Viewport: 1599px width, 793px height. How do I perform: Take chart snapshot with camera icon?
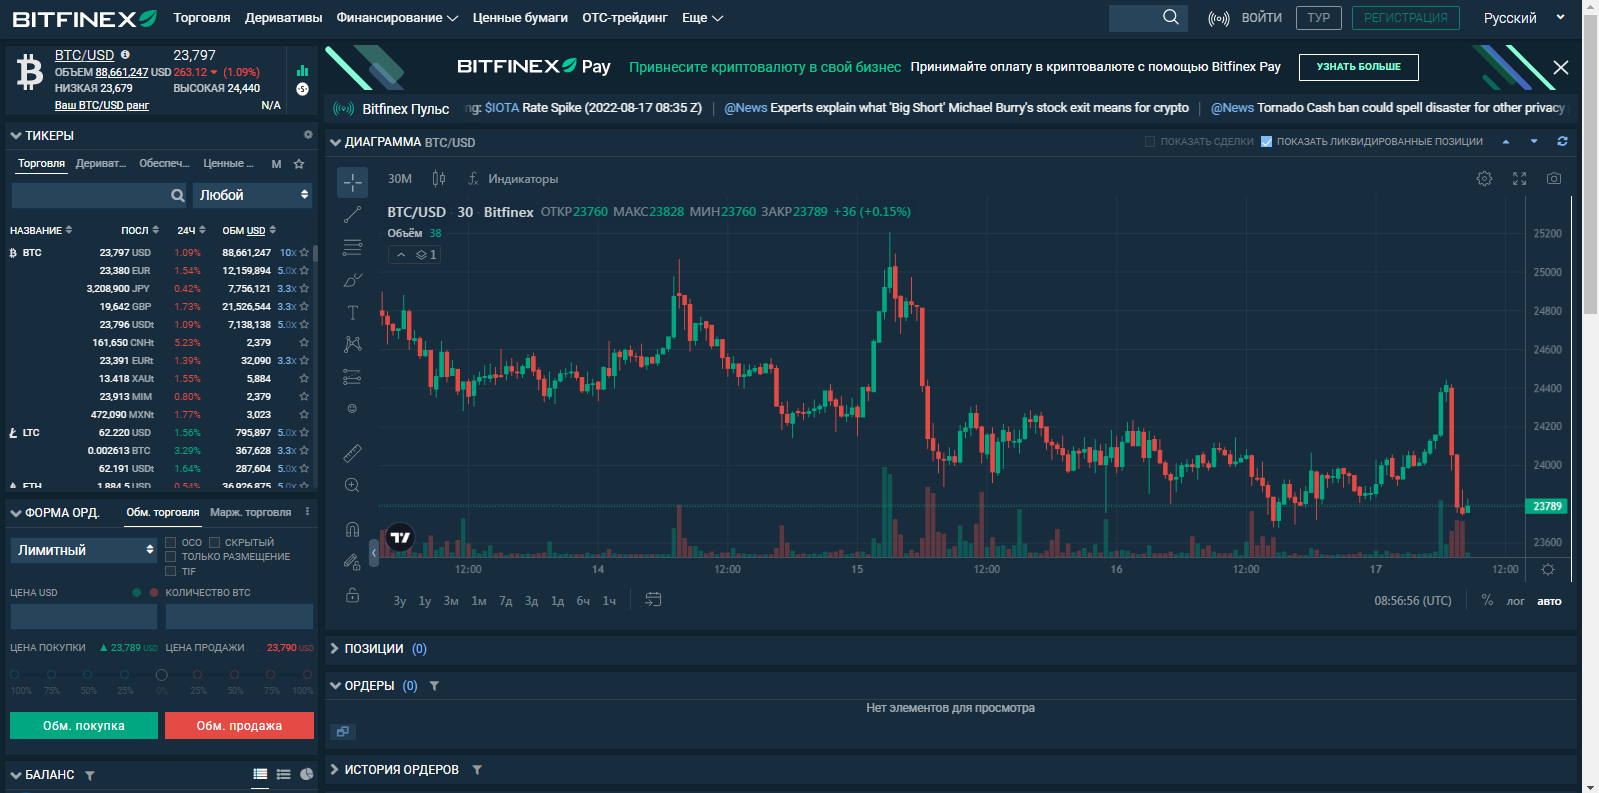[1553, 178]
